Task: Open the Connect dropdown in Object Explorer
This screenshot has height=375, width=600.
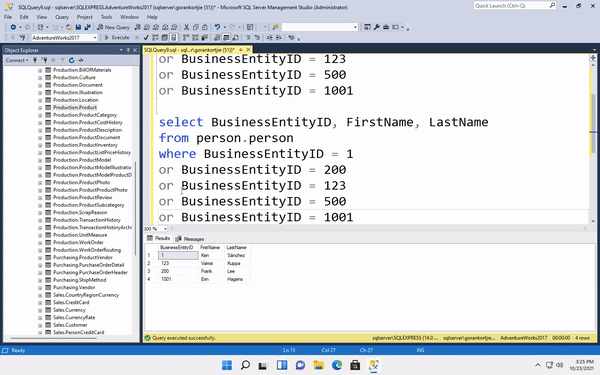Action: click(17, 60)
